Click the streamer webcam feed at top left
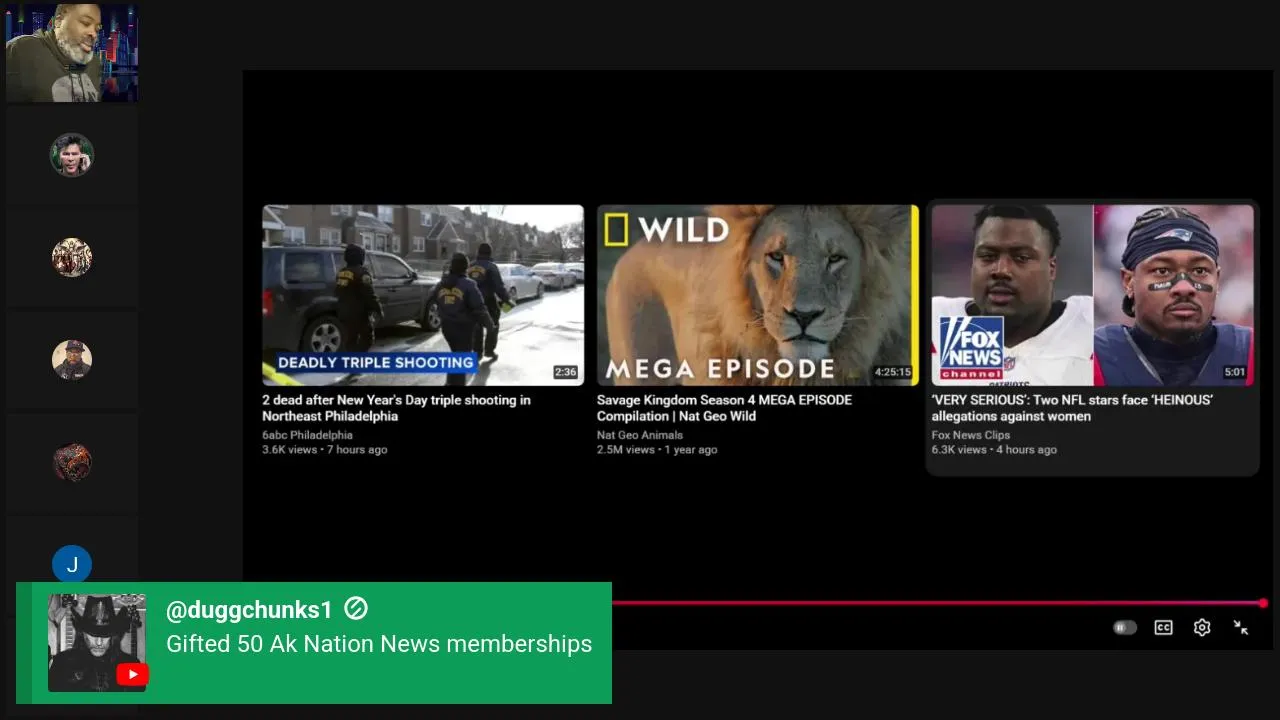This screenshot has width=1280, height=720. click(72, 52)
